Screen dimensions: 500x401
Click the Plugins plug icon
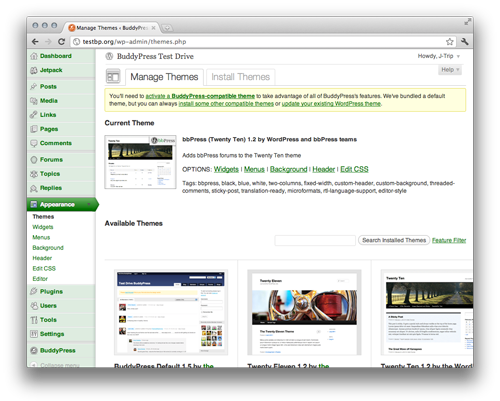(34, 291)
